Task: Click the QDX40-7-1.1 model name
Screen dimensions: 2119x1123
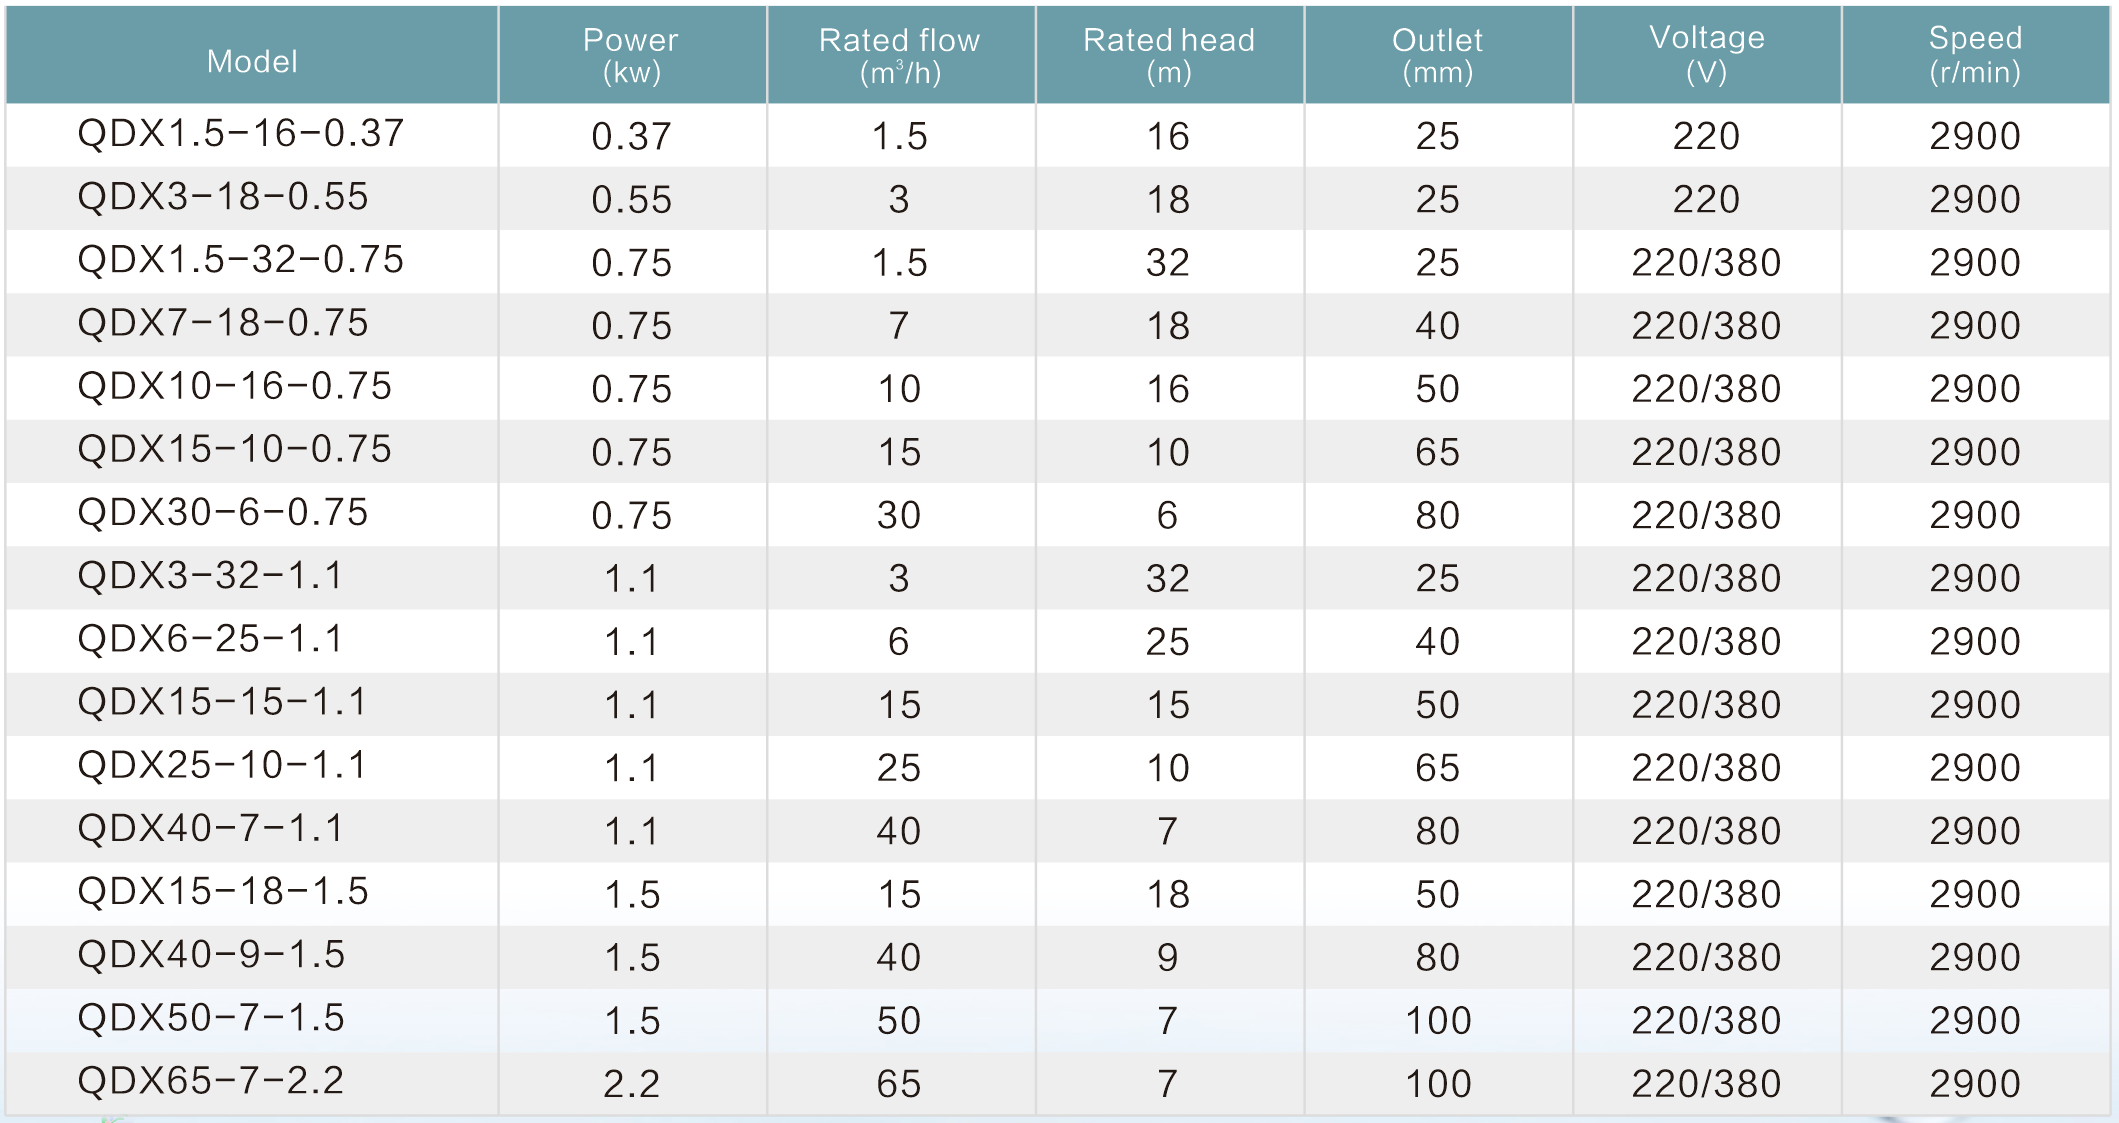Action: [210, 828]
